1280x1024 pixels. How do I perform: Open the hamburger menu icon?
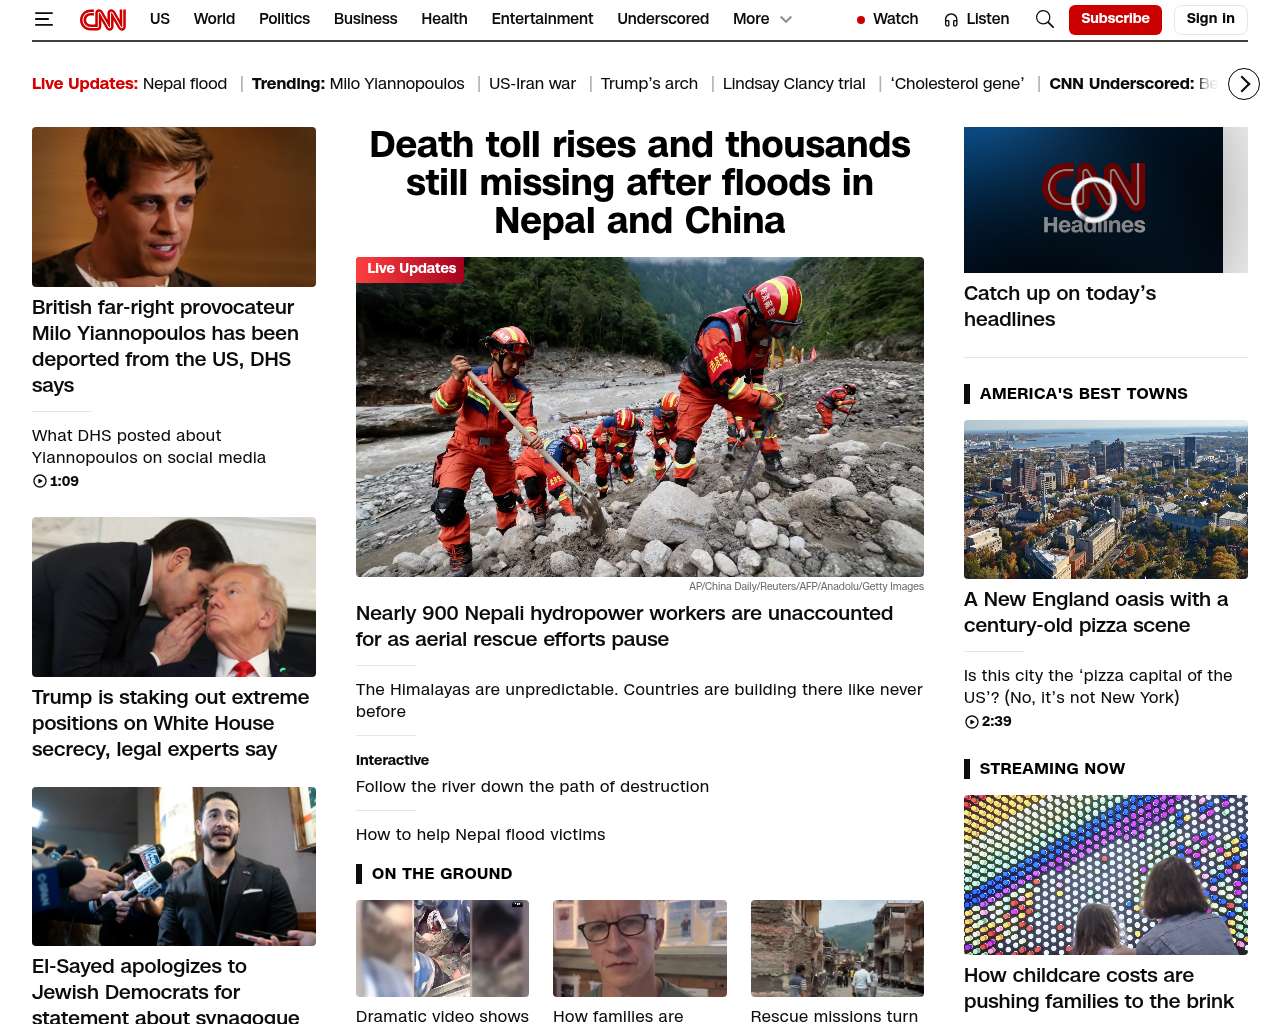pos(44,19)
